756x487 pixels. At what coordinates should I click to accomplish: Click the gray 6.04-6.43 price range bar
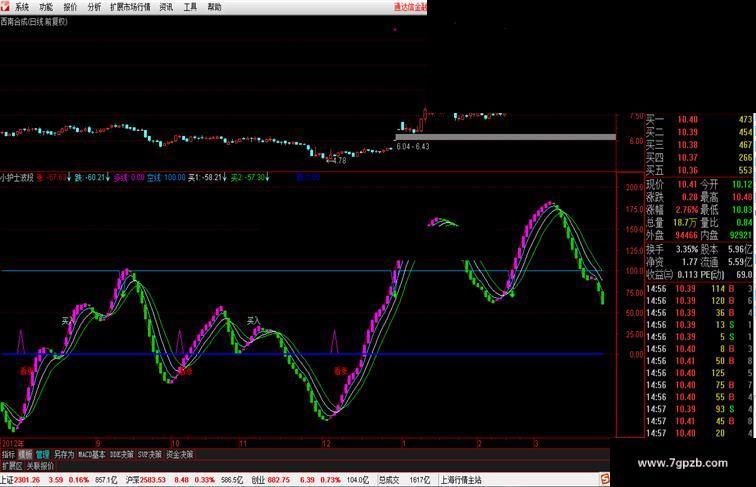(505, 137)
